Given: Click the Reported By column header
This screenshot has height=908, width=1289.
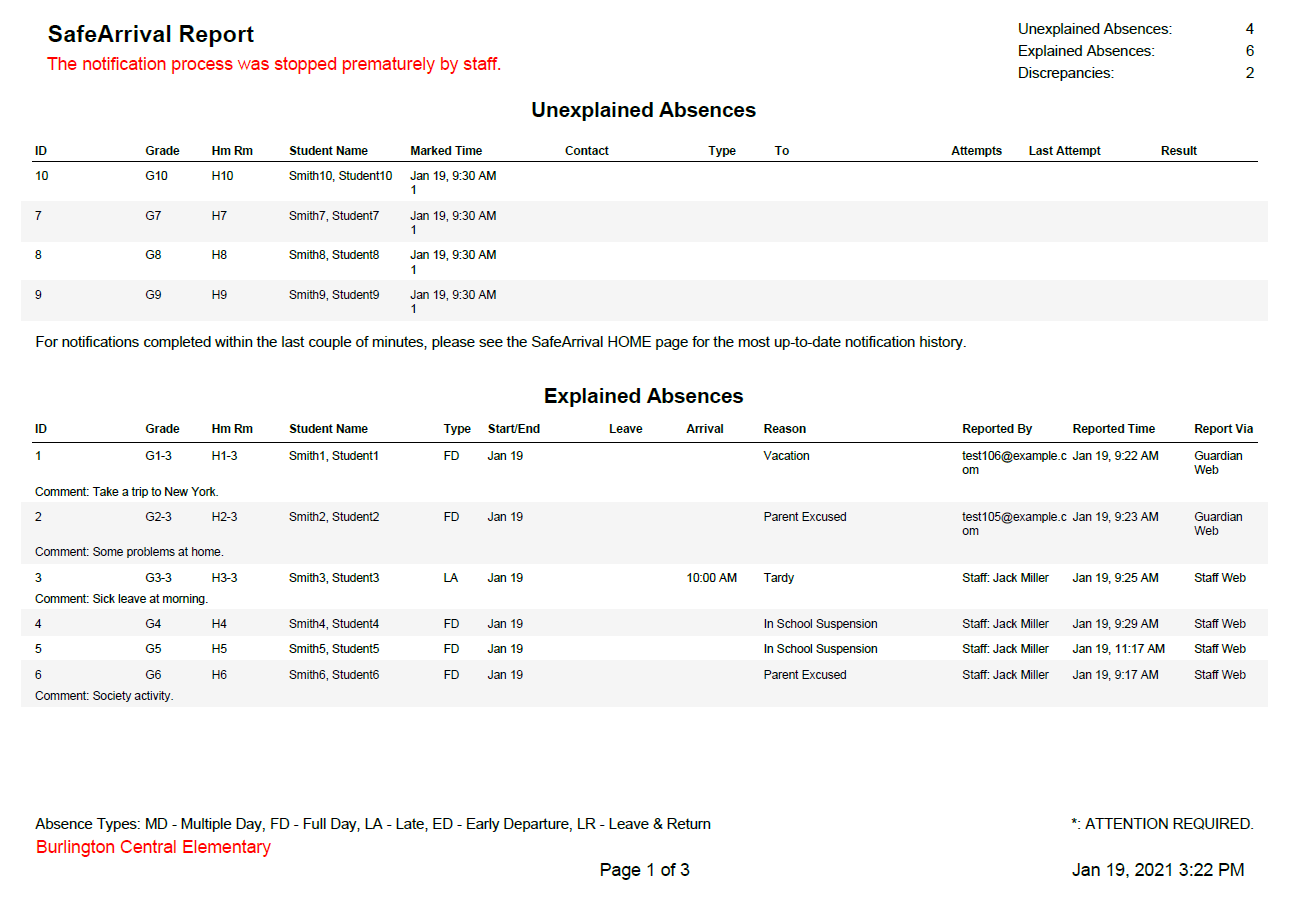Looking at the screenshot, I should coord(996,428).
